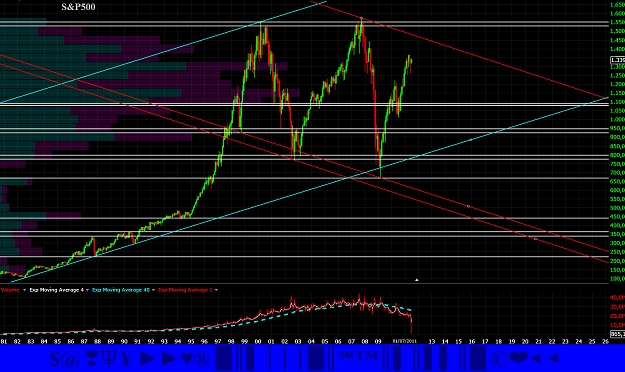Click year label 13 on the time axis
Image resolution: width=625 pixels, height=372 pixels.
pyautogui.click(x=432, y=341)
